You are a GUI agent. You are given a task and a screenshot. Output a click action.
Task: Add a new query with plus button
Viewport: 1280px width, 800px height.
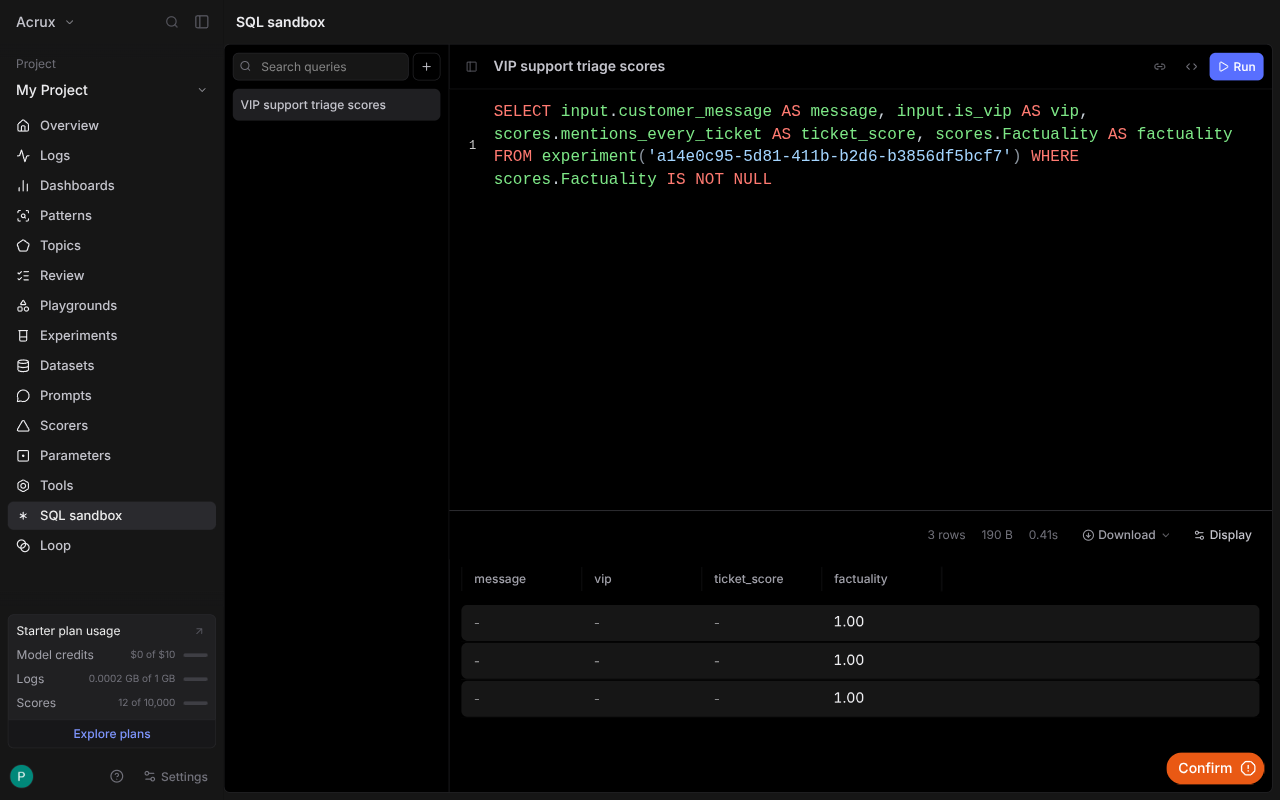click(427, 66)
